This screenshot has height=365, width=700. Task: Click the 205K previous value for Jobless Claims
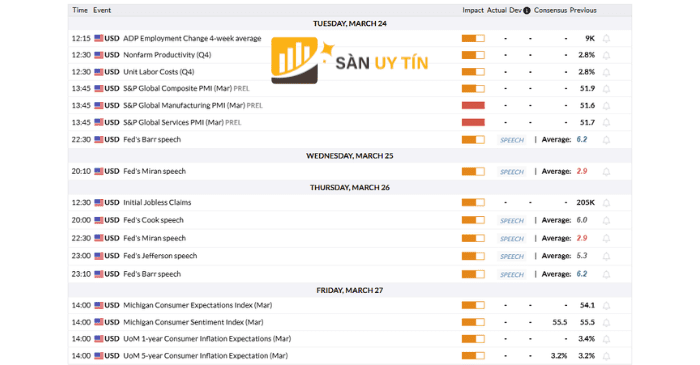click(x=585, y=203)
